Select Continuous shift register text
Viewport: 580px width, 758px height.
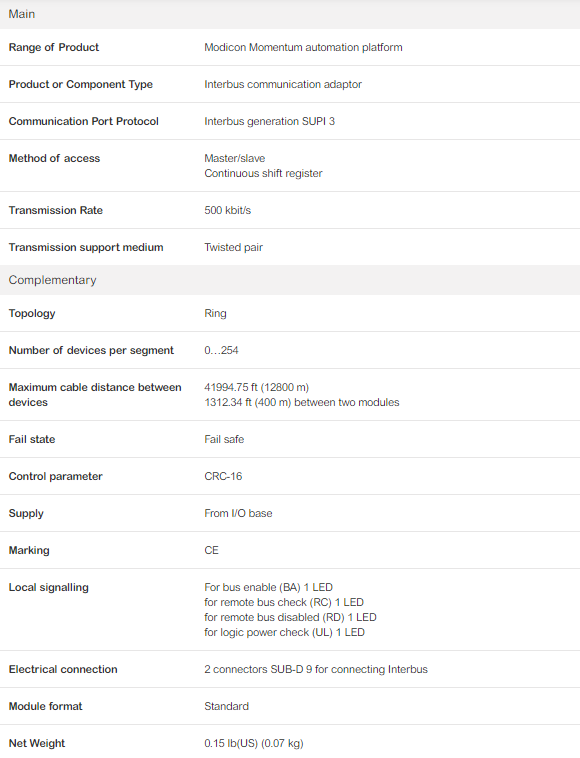(x=263, y=173)
